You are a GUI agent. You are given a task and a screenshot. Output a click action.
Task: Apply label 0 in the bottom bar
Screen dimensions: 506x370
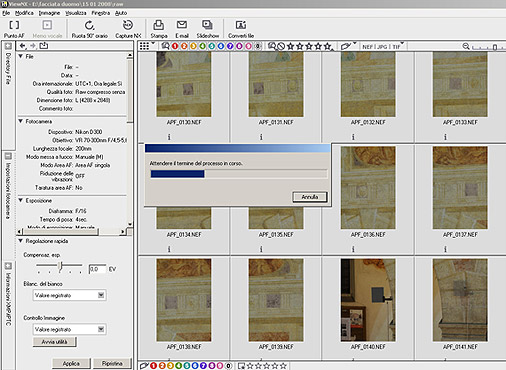coord(228,366)
